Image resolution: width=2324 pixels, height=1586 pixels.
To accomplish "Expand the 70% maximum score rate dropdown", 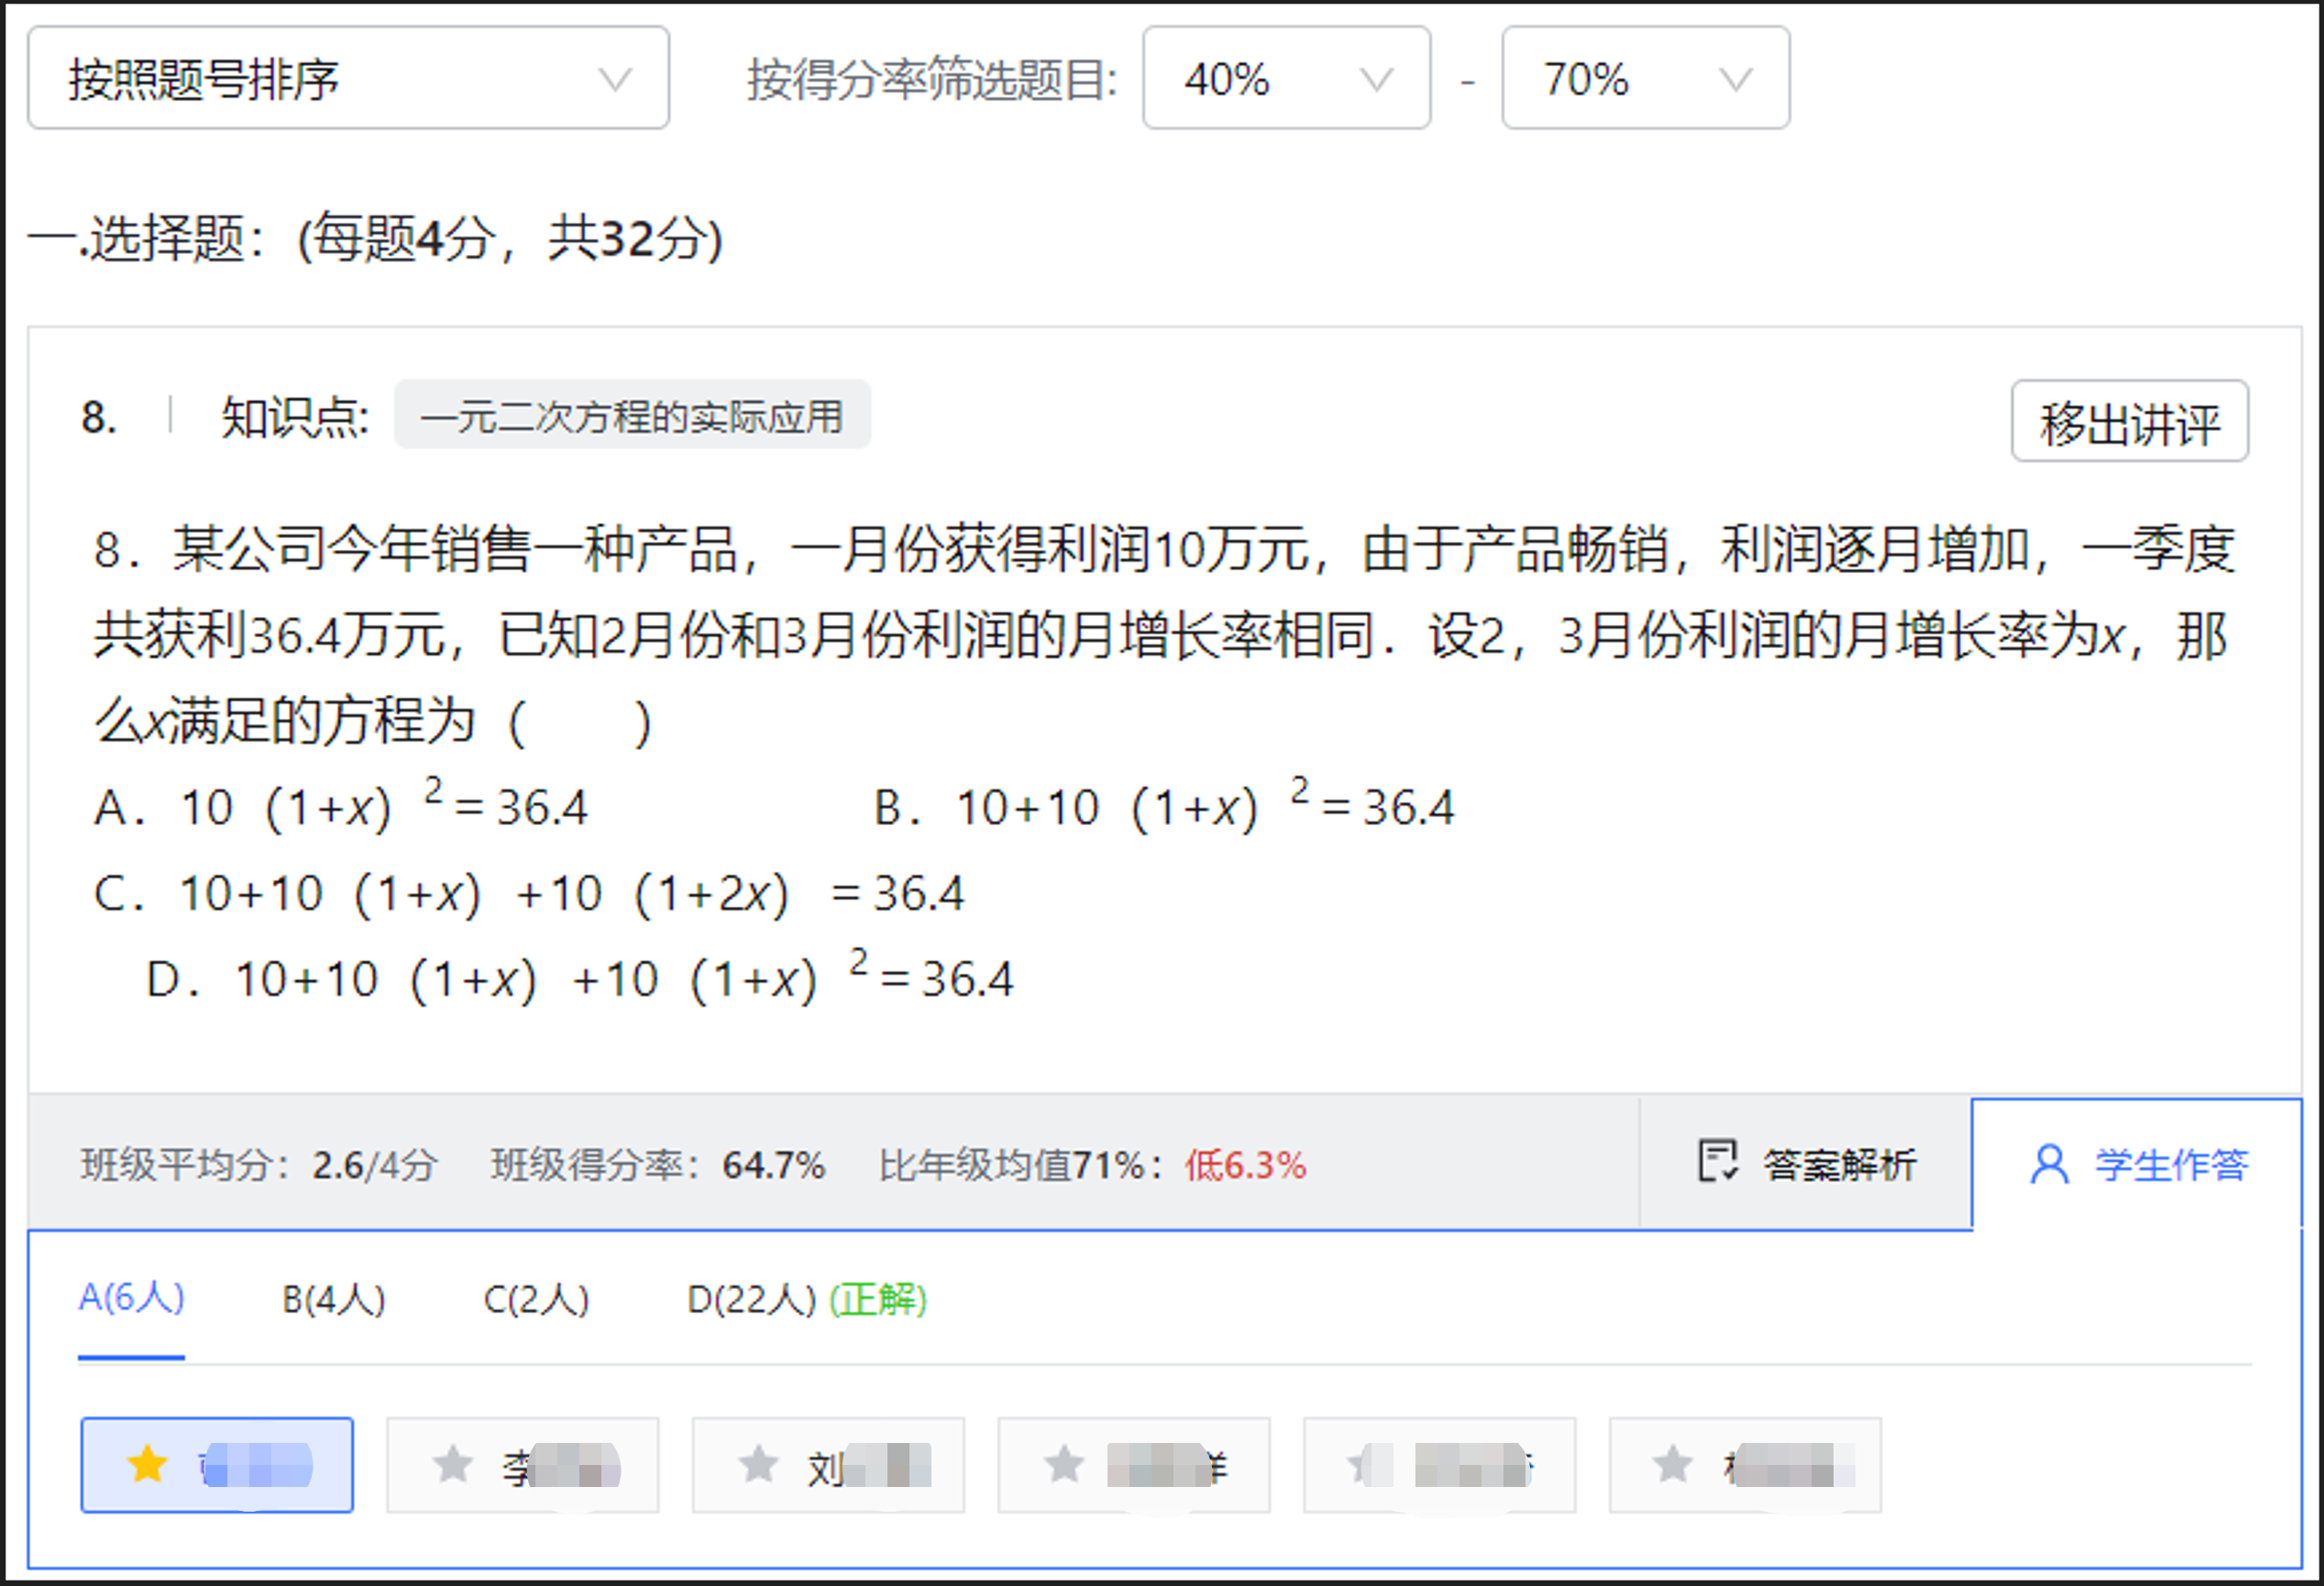I will 1645,78.
